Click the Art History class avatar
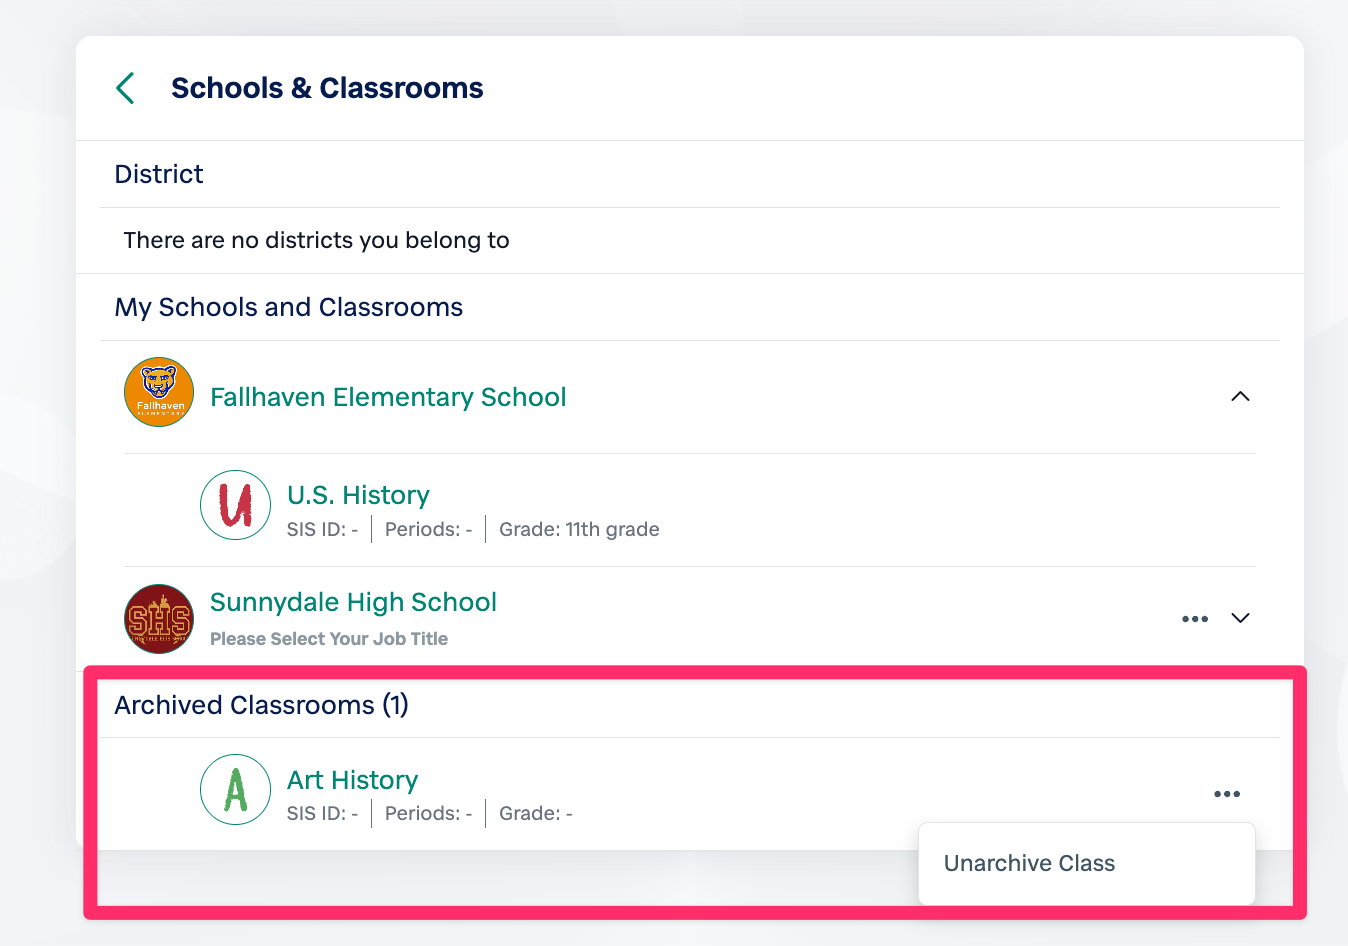This screenshot has width=1348, height=946. tap(236, 790)
